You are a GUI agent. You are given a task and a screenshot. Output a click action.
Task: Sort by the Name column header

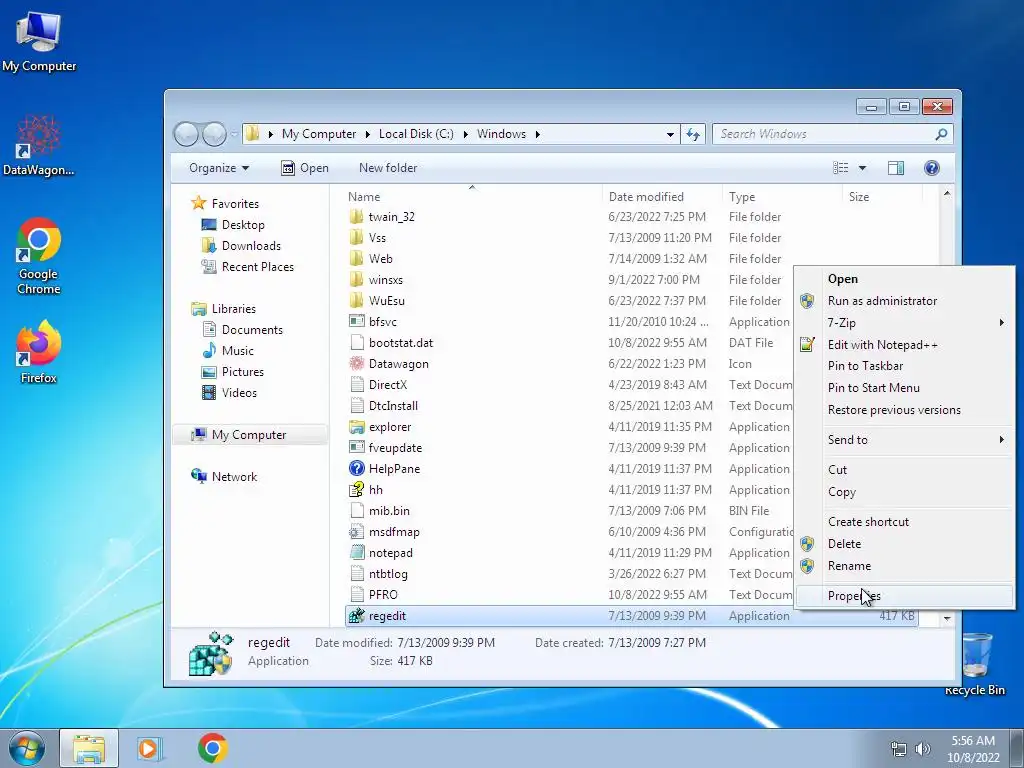(472, 197)
